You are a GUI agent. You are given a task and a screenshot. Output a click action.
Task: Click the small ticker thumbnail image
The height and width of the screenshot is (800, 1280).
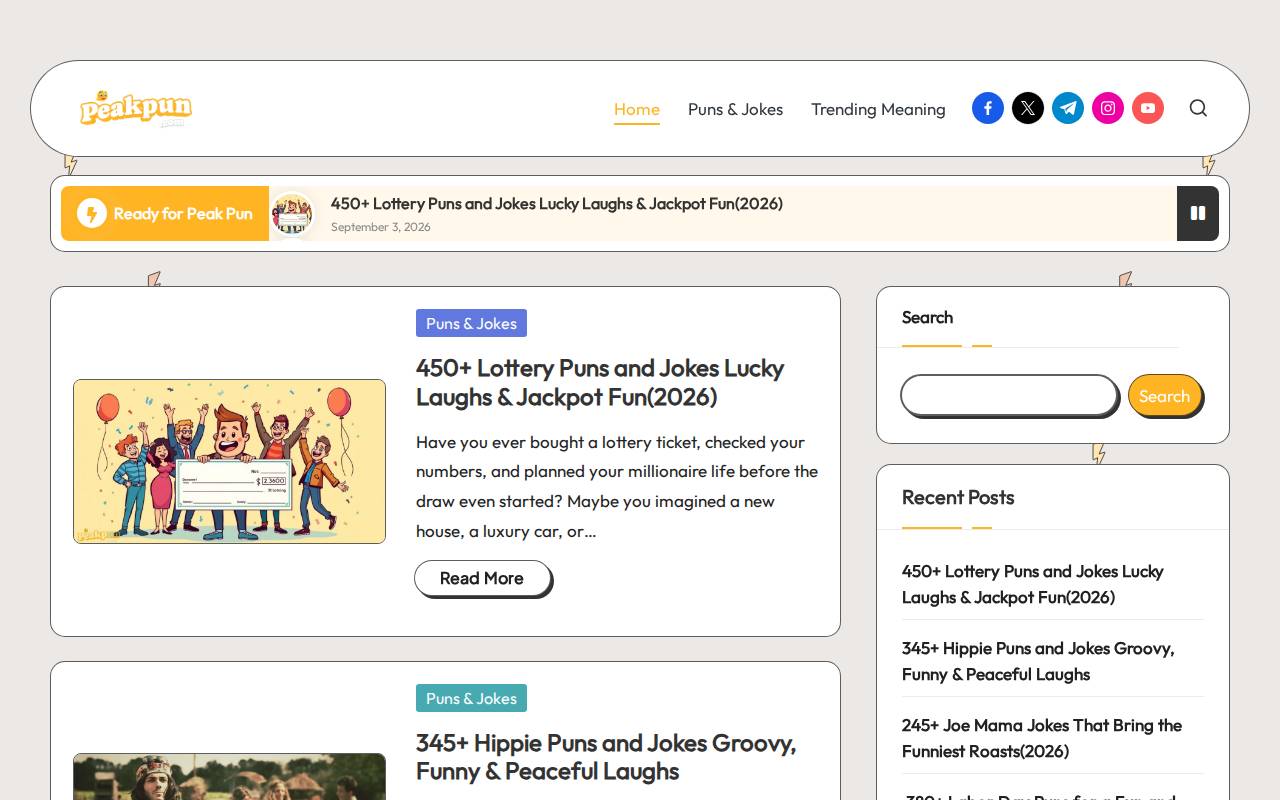coord(292,213)
